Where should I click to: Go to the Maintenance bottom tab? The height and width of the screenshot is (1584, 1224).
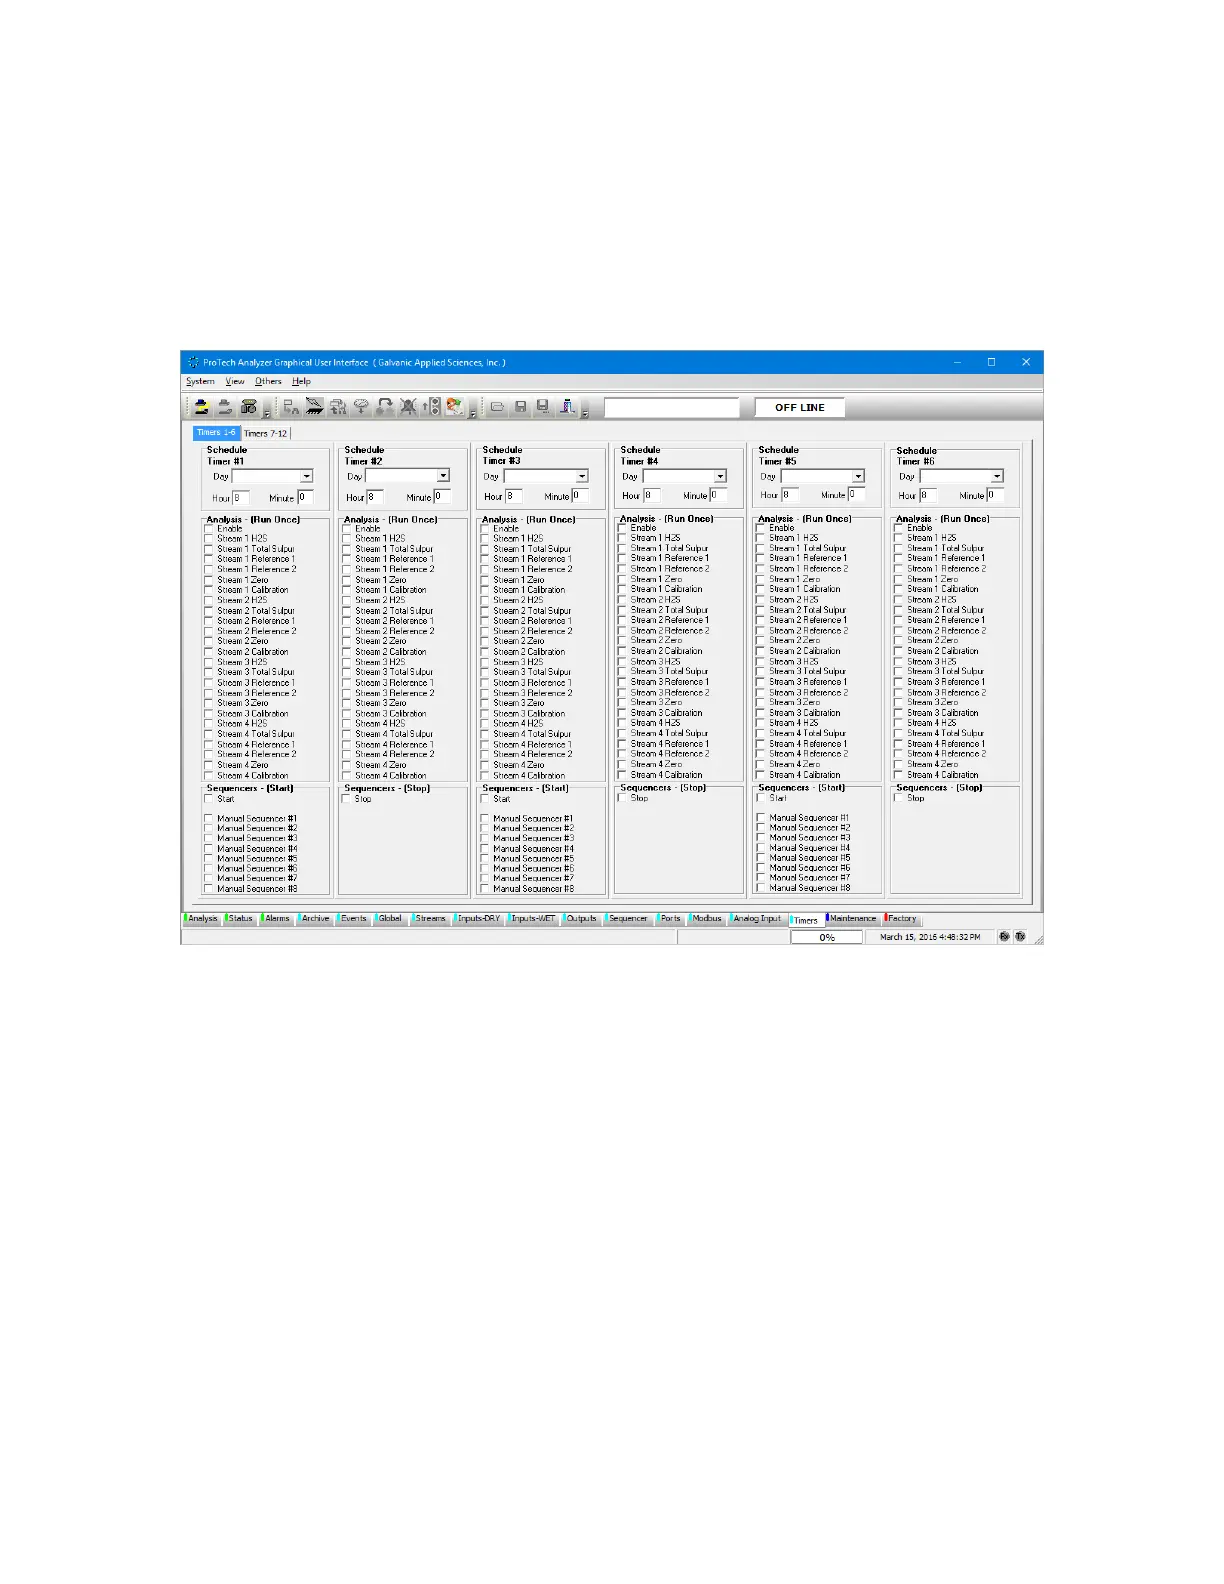coord(852,918)
